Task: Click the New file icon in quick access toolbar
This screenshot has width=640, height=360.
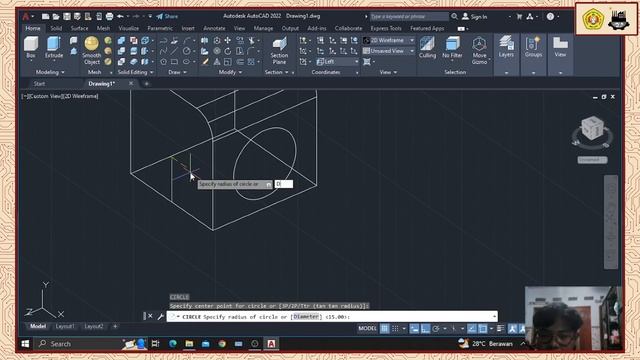Action: (x=45, y=16)
